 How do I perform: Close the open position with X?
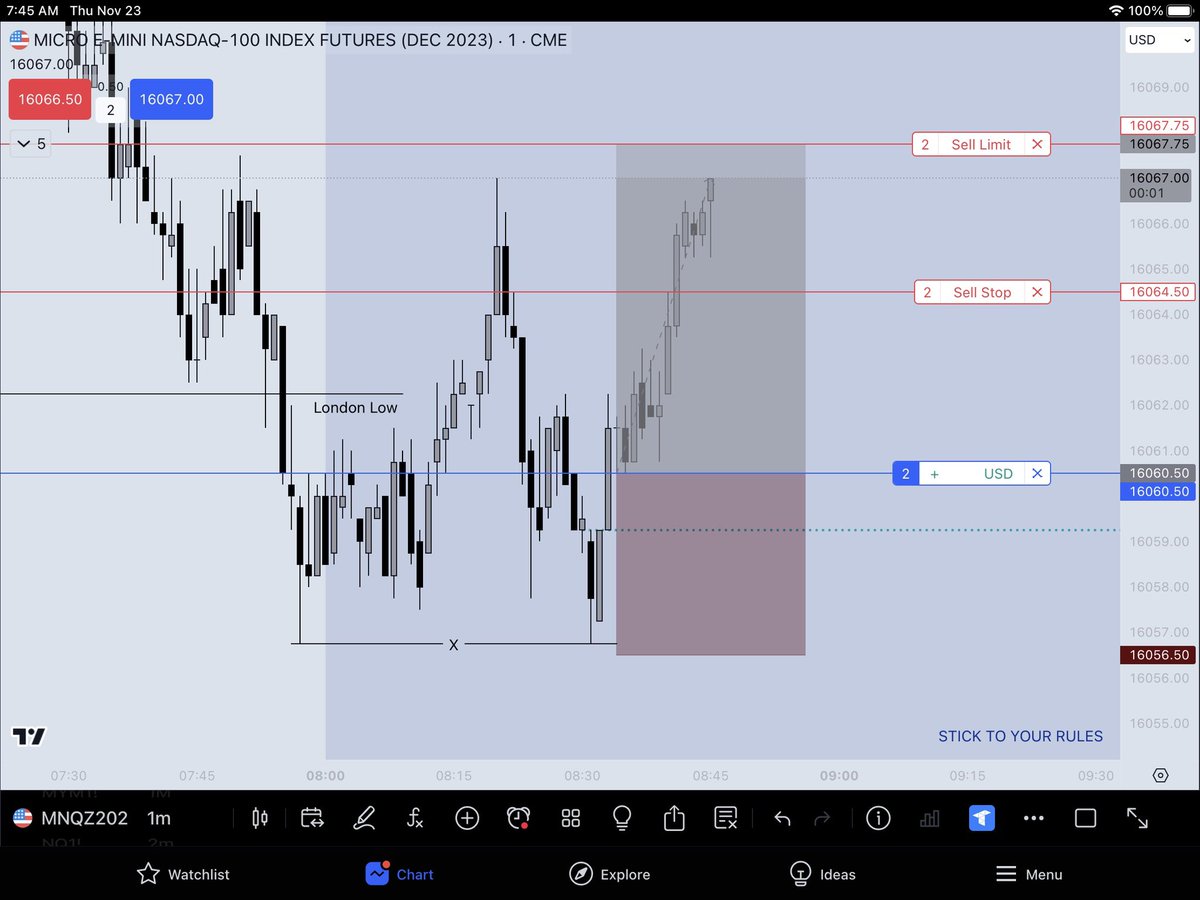click(1037, 473)
